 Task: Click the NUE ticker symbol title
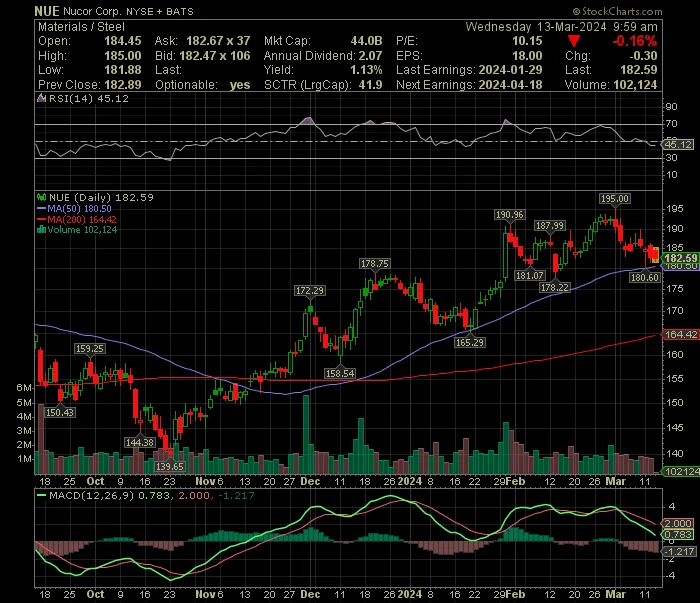(x=47, y=11)
